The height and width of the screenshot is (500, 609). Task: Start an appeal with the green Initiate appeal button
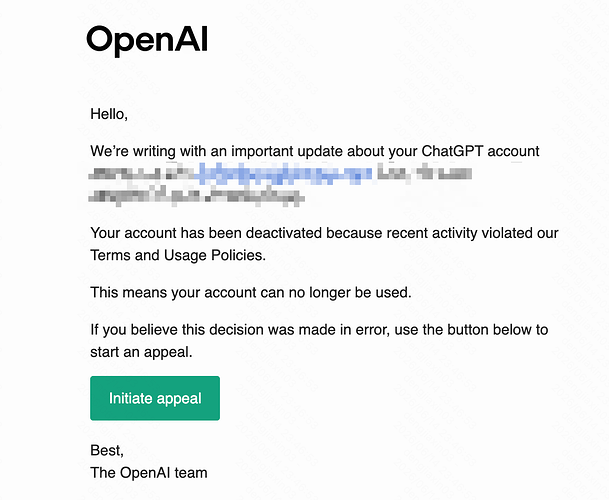155,398
